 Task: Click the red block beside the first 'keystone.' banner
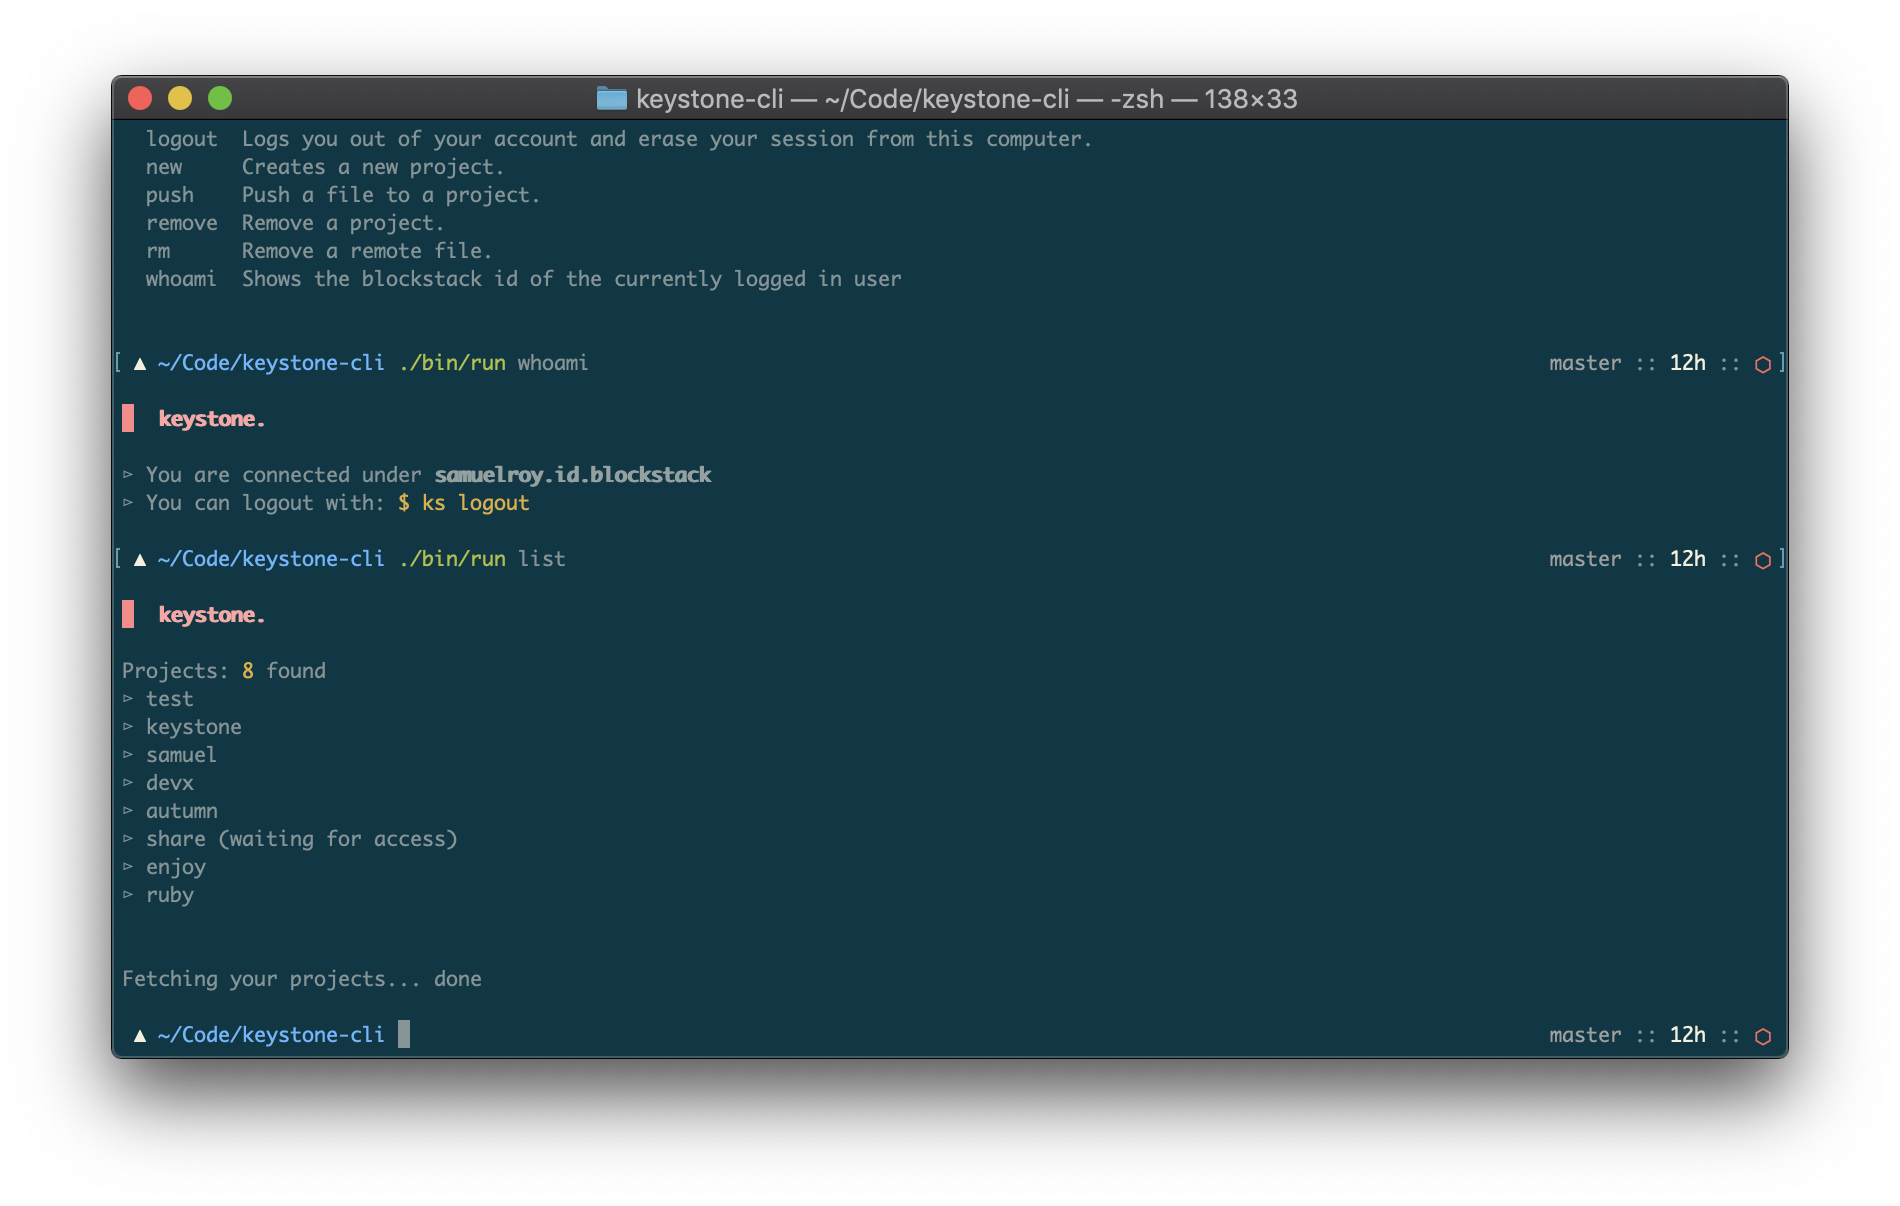click(x=128, y=418)
